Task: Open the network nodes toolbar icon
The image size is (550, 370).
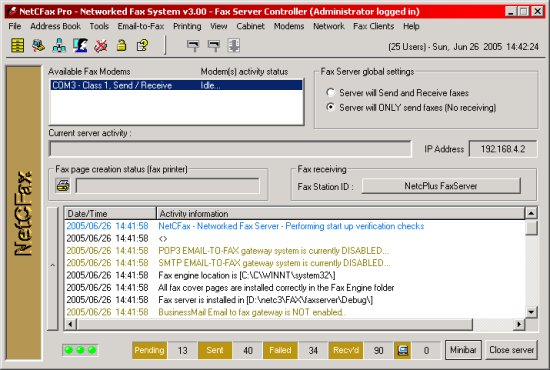Action: coord(59,46)
